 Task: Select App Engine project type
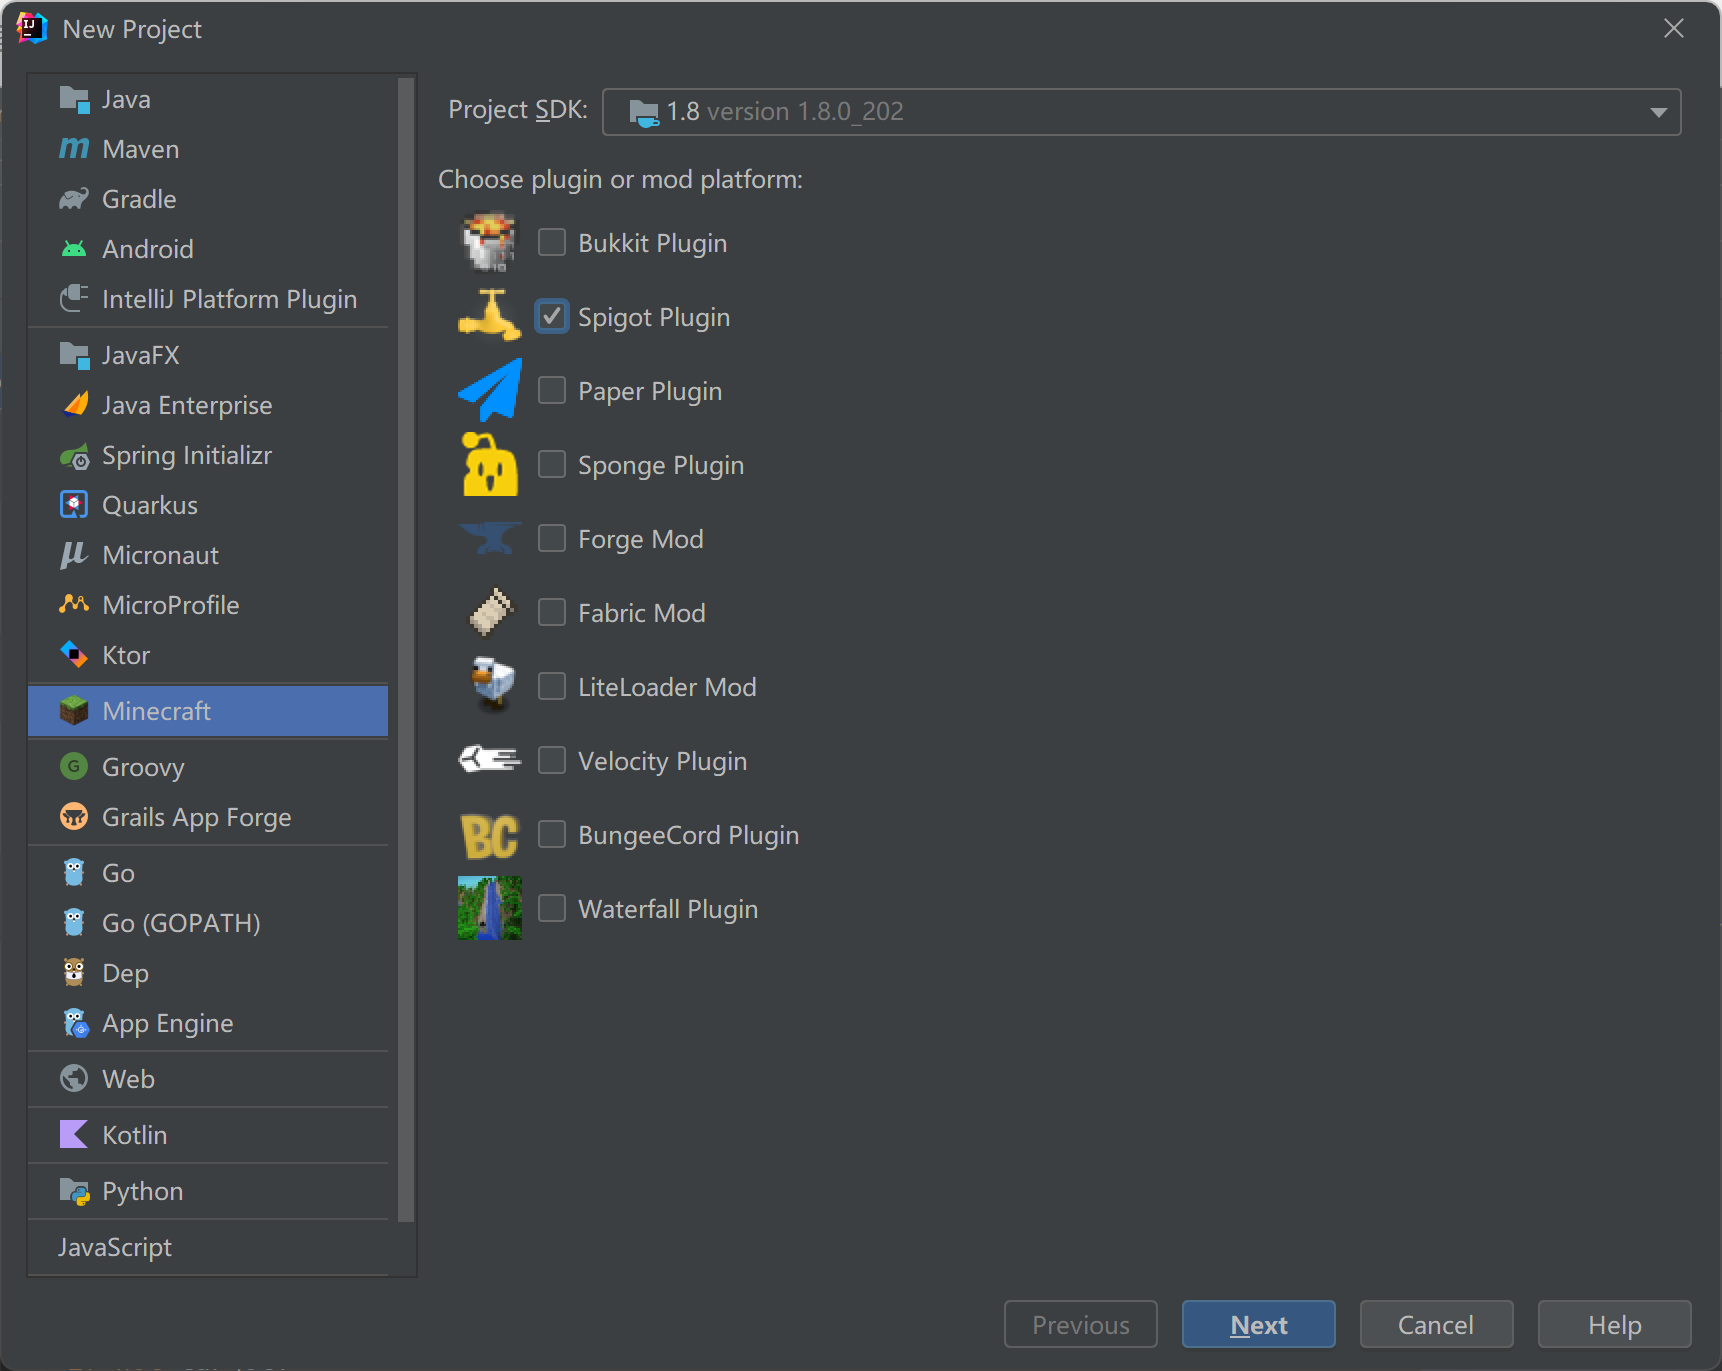click(x=208, y=1023)
